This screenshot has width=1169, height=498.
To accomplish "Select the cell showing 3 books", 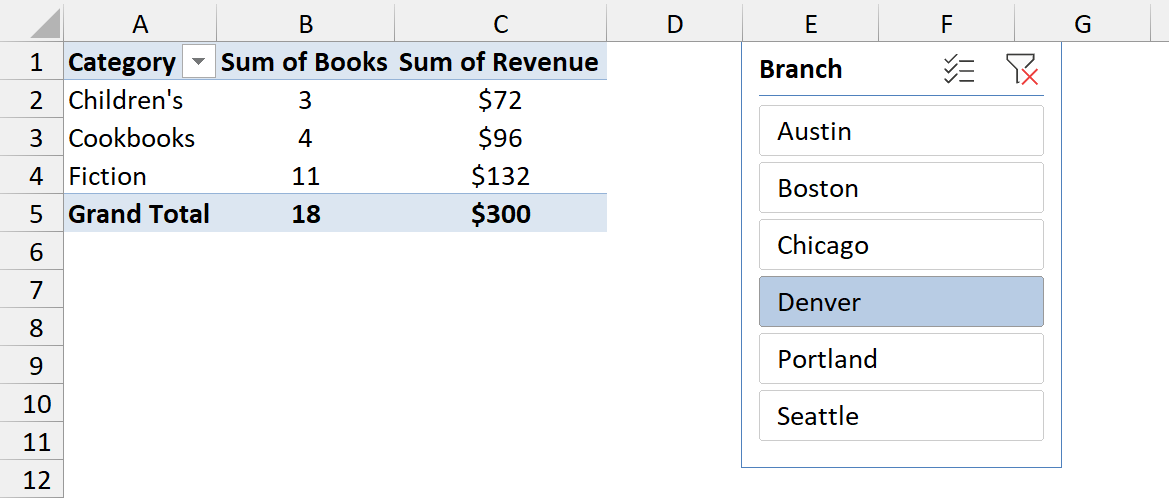I will [x=306, y=100].
